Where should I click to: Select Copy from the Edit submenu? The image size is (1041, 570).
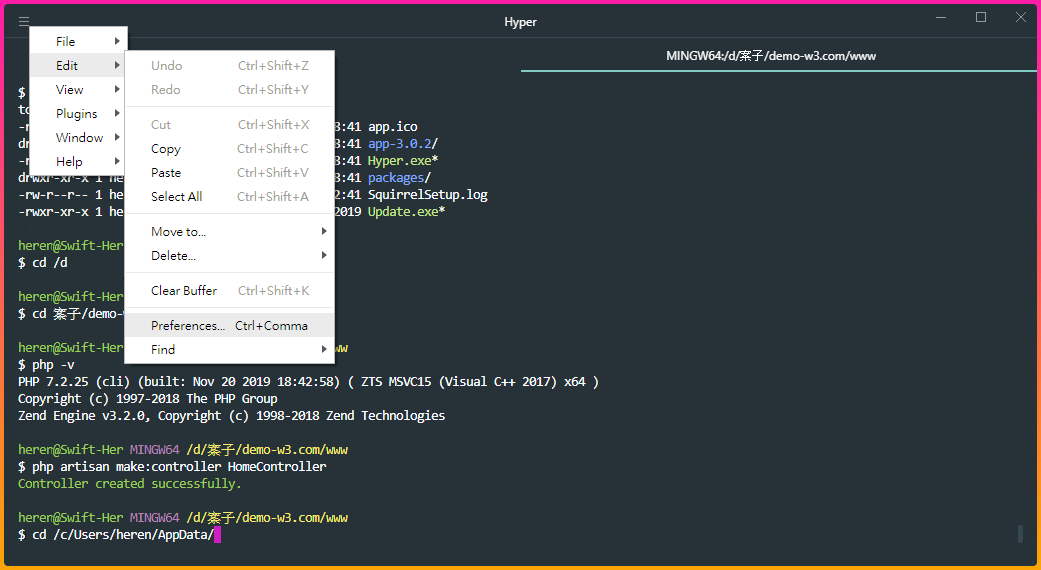click(230, 149)
